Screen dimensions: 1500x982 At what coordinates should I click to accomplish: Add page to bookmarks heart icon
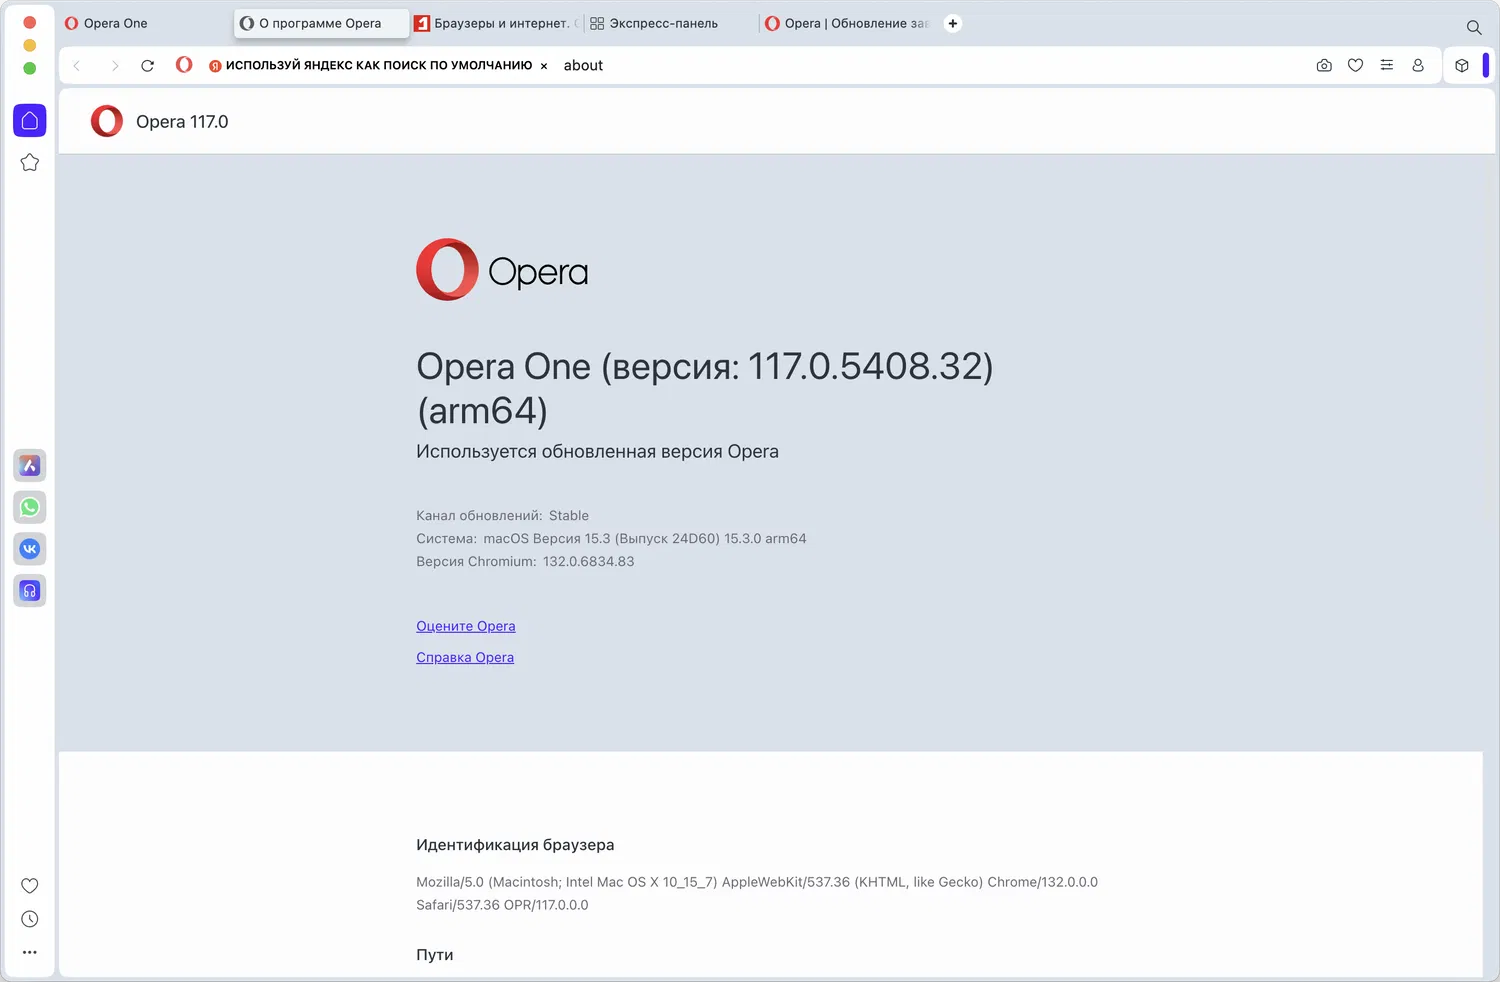(x=1355, y=65)
